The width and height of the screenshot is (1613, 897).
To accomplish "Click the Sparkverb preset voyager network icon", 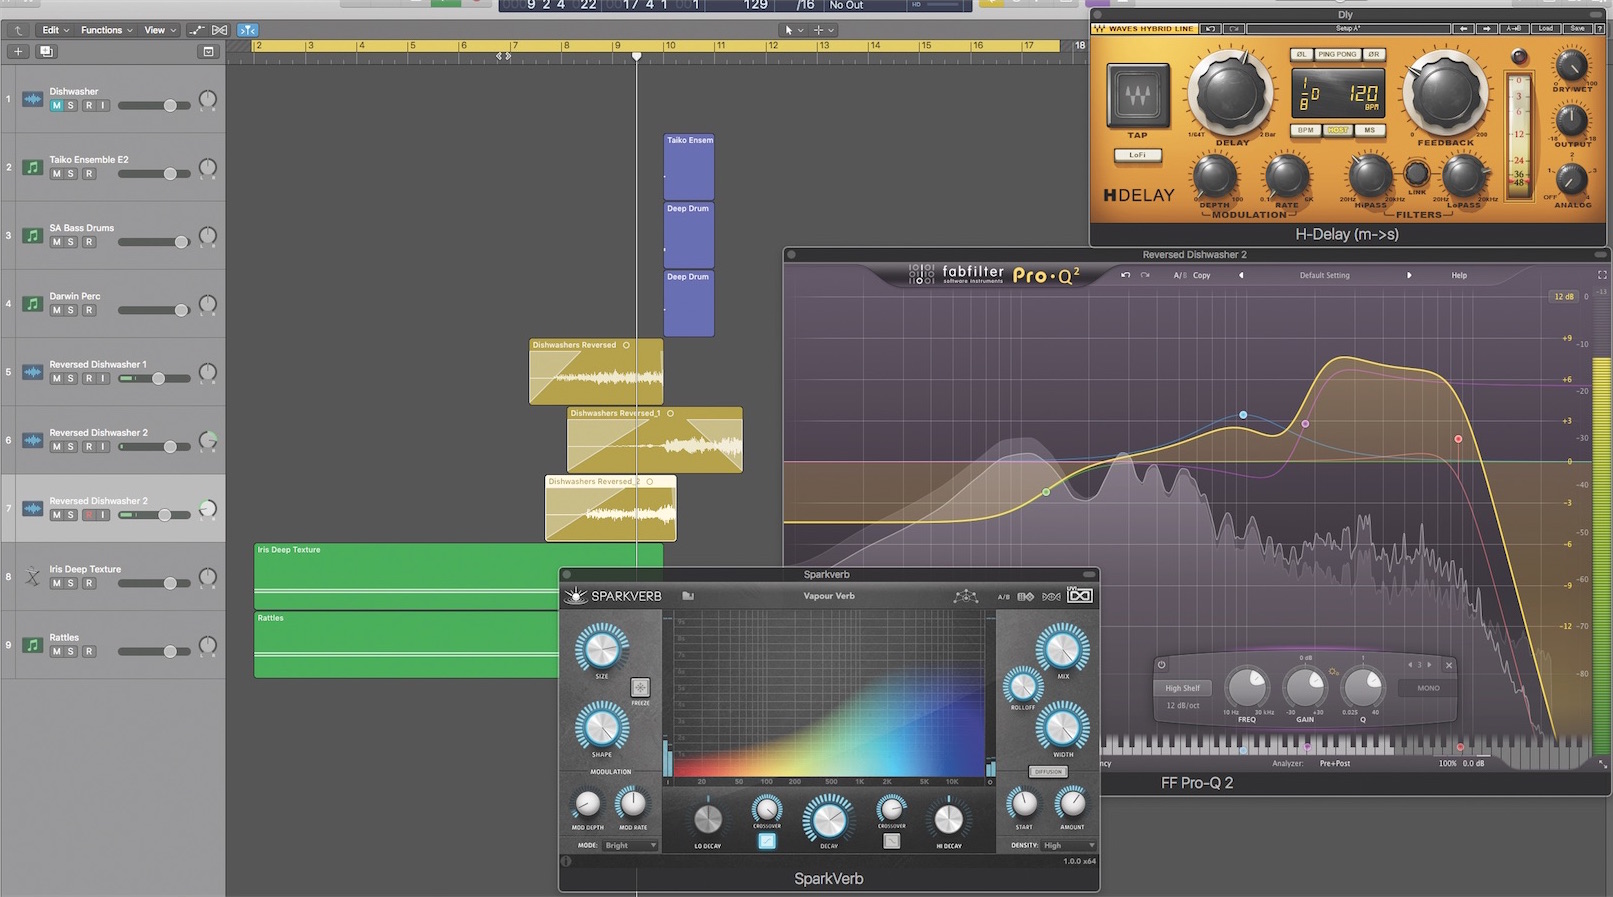I will click(x=965, y=596).
